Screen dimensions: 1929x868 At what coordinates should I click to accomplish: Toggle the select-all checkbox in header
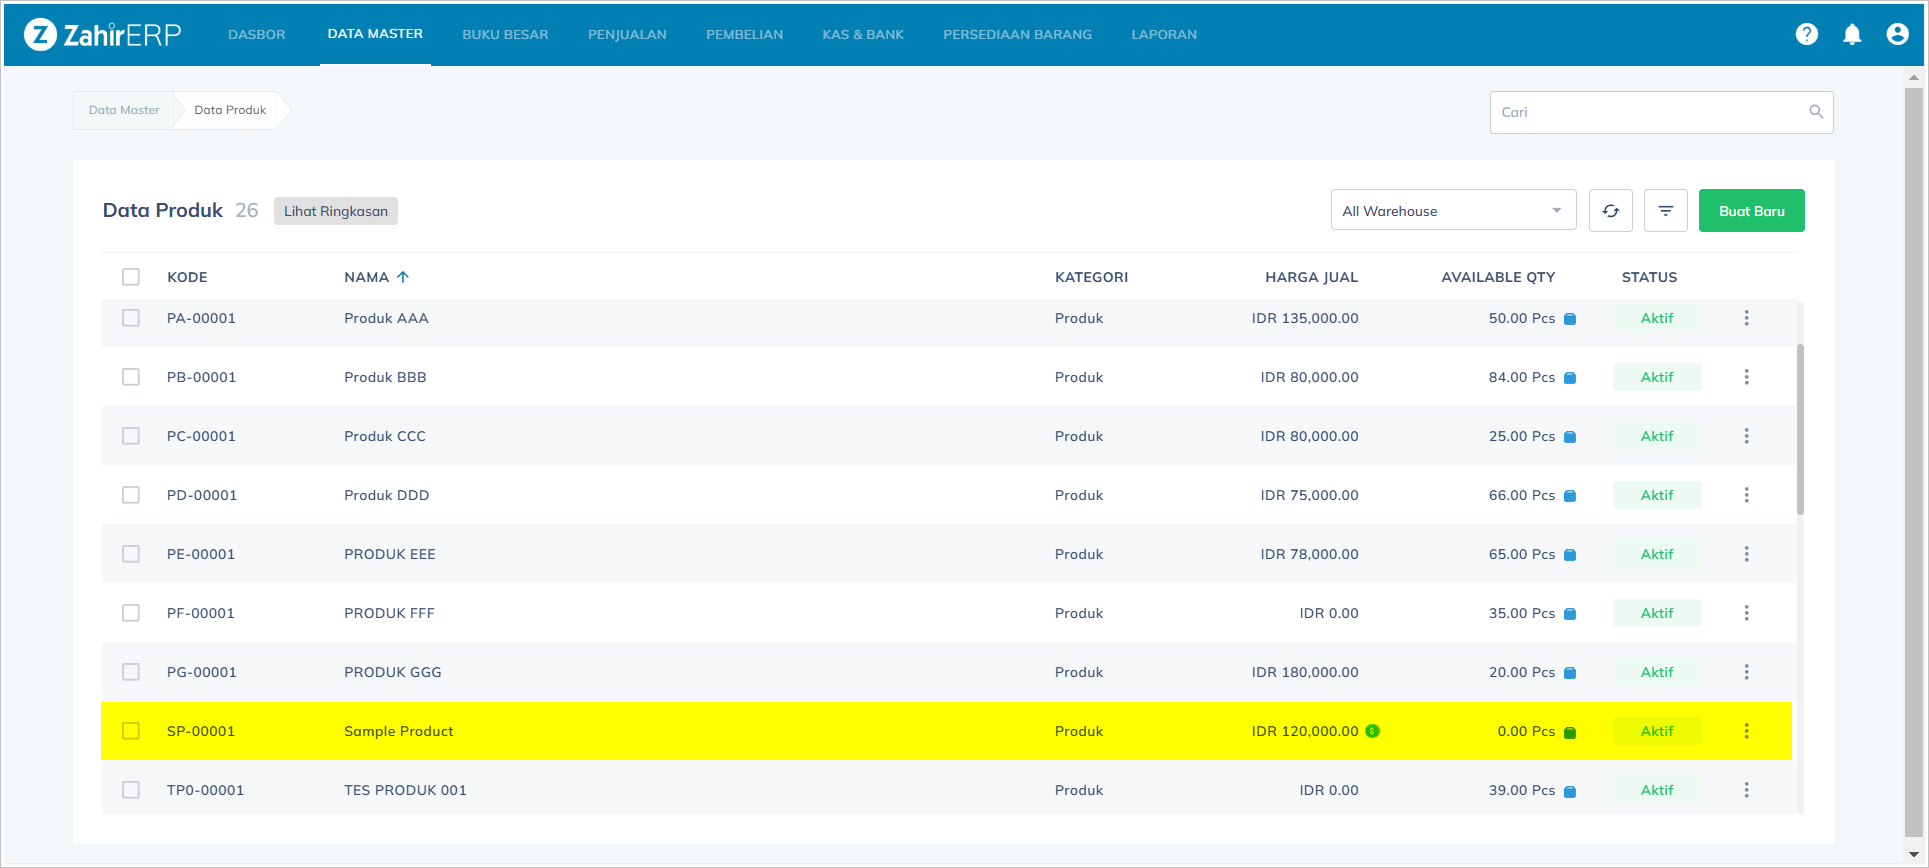pos(131,277)
